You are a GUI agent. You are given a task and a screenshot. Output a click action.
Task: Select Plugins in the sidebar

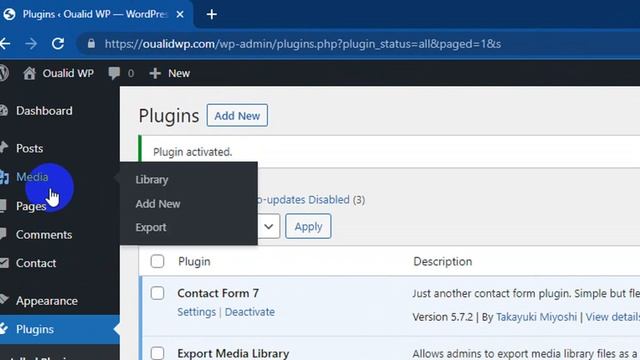35,329
